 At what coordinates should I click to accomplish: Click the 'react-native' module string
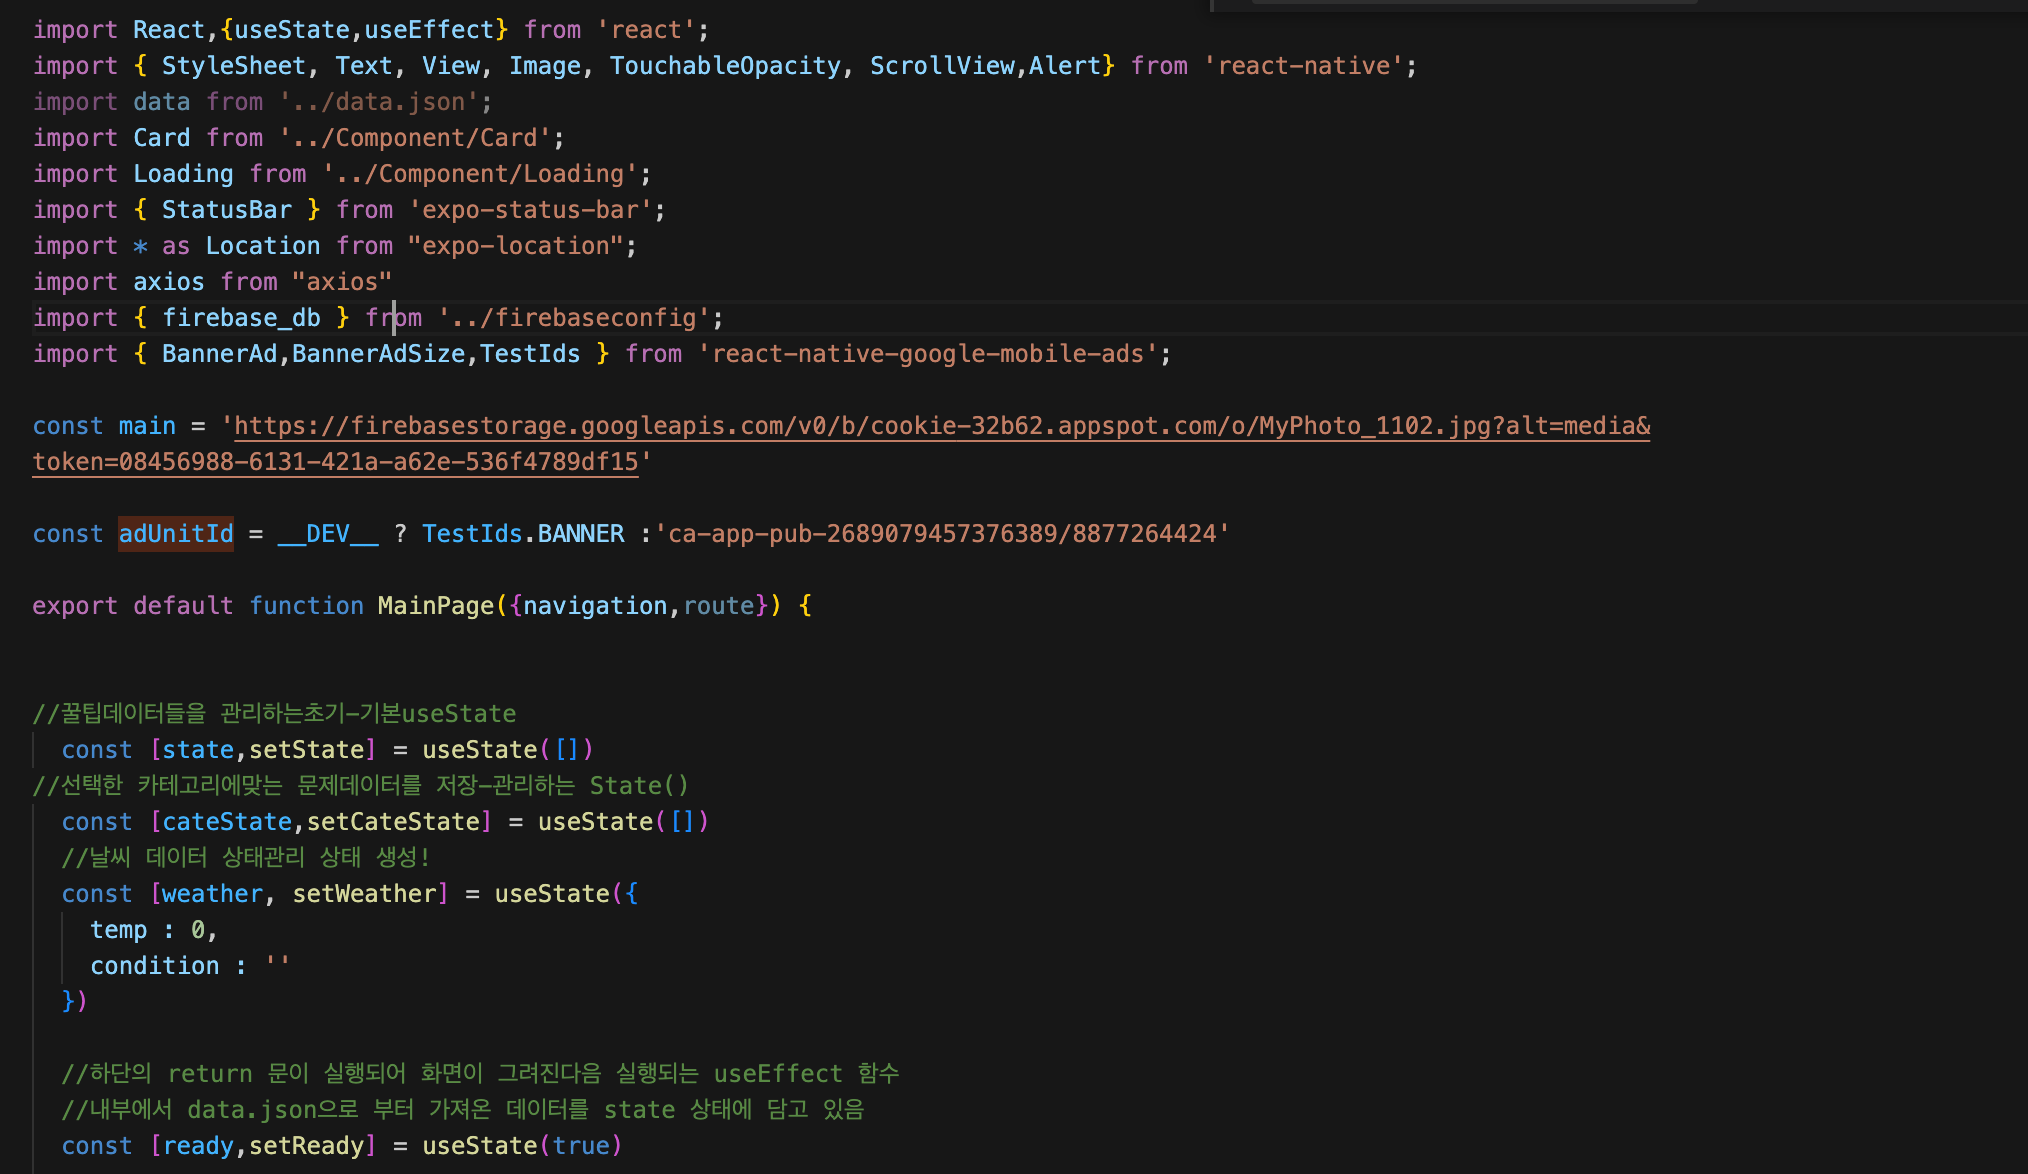pyautogui.click(x=1304, y=66)
